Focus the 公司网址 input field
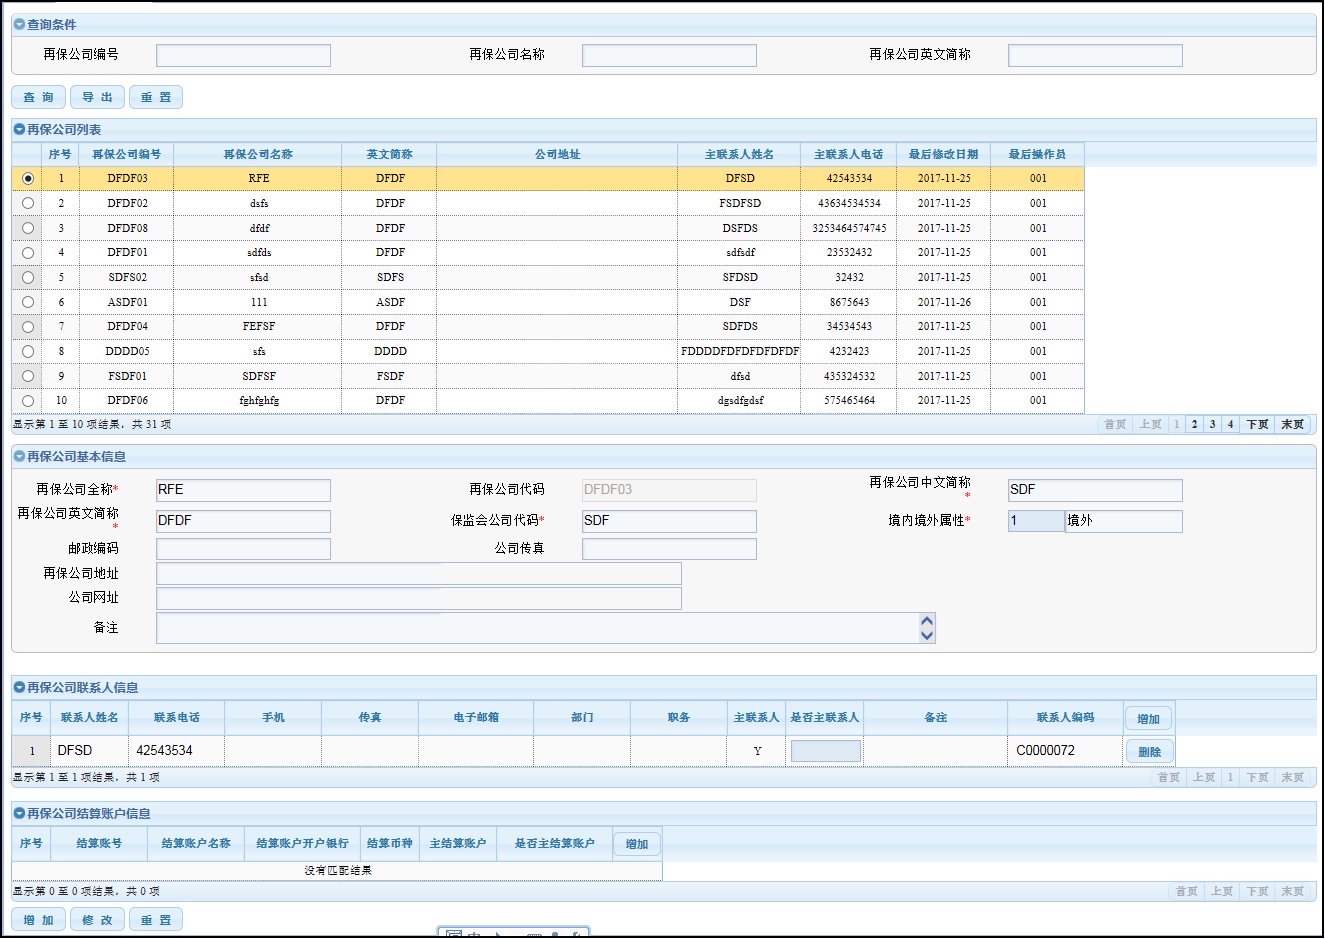This screenshot has height=939, width=1325. [x=419, y=598]
